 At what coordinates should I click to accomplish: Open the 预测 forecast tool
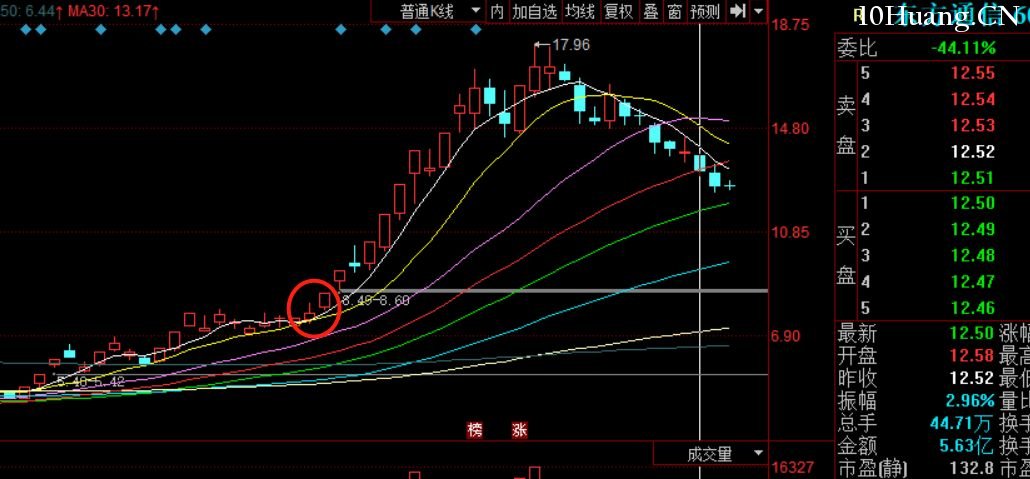pyautogui.click(x=705, y=11)
